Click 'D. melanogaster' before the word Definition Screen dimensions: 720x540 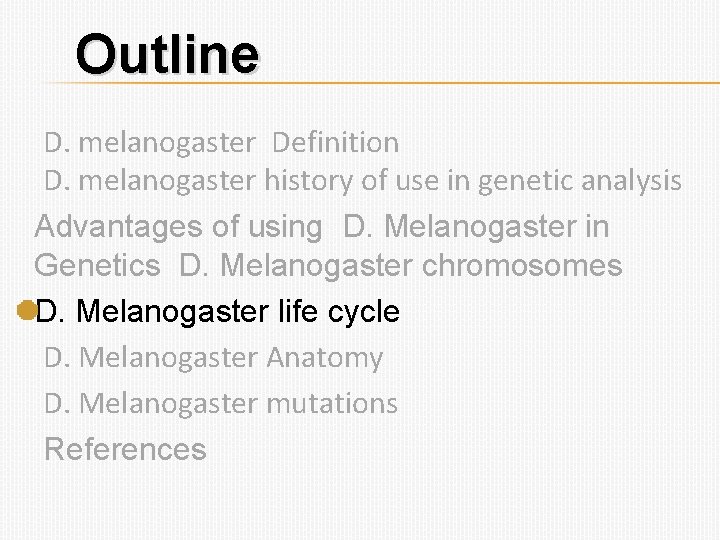click(150, 143)
